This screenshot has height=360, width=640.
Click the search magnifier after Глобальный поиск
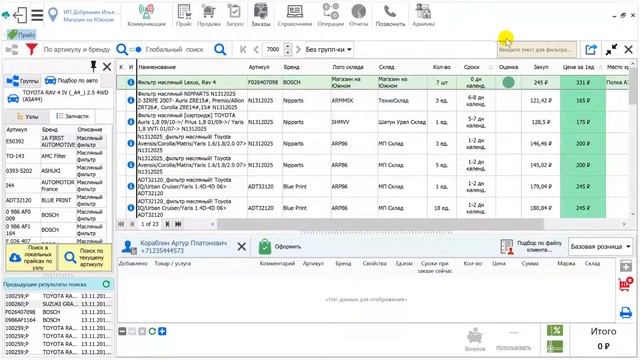[x=220, y=49]
